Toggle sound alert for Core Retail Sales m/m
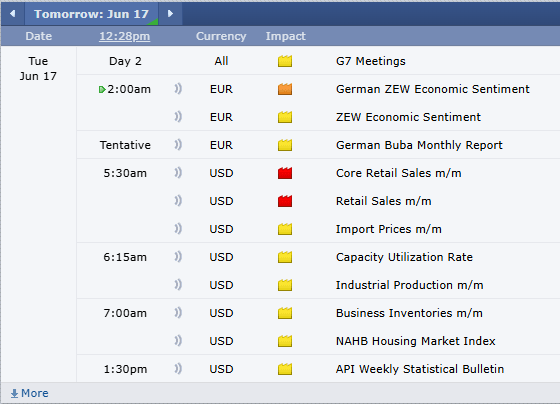Image resolution: width=560 pixels, height=404 pixels. click(178, 173)
